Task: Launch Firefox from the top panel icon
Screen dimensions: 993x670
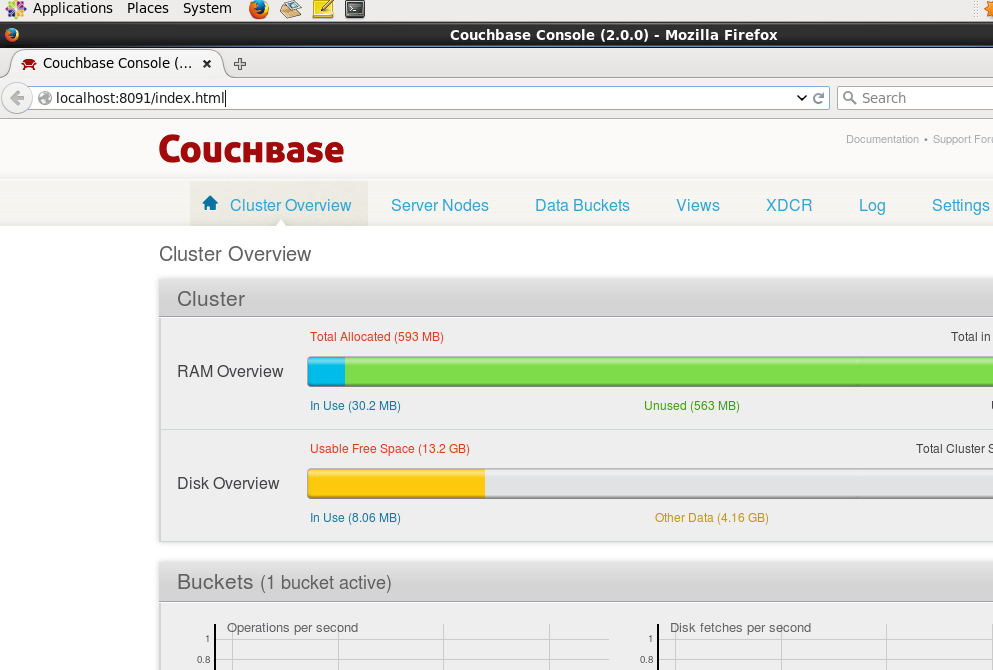Action: pos(258,9)
